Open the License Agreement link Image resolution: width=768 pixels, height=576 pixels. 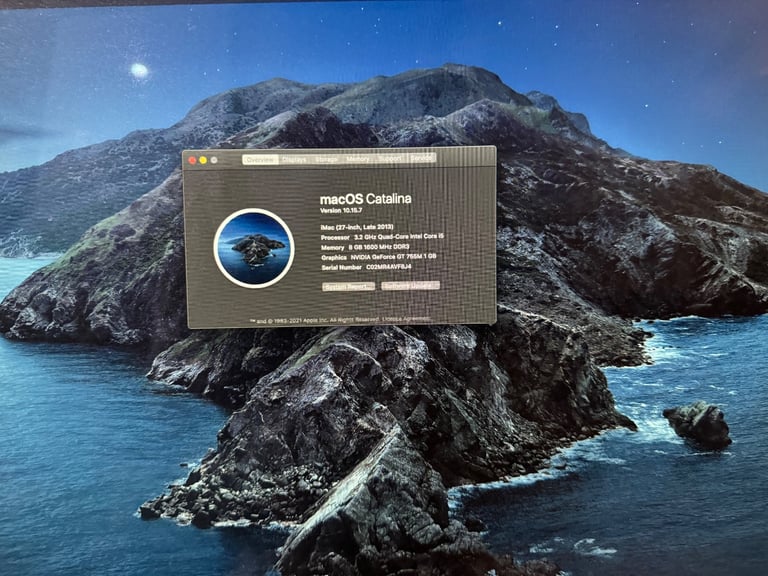pos(407,319)
